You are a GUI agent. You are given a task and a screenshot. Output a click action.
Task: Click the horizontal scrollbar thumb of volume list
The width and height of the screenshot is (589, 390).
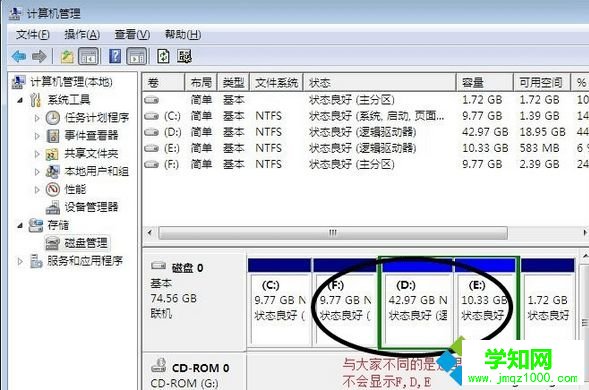[333, 233]
